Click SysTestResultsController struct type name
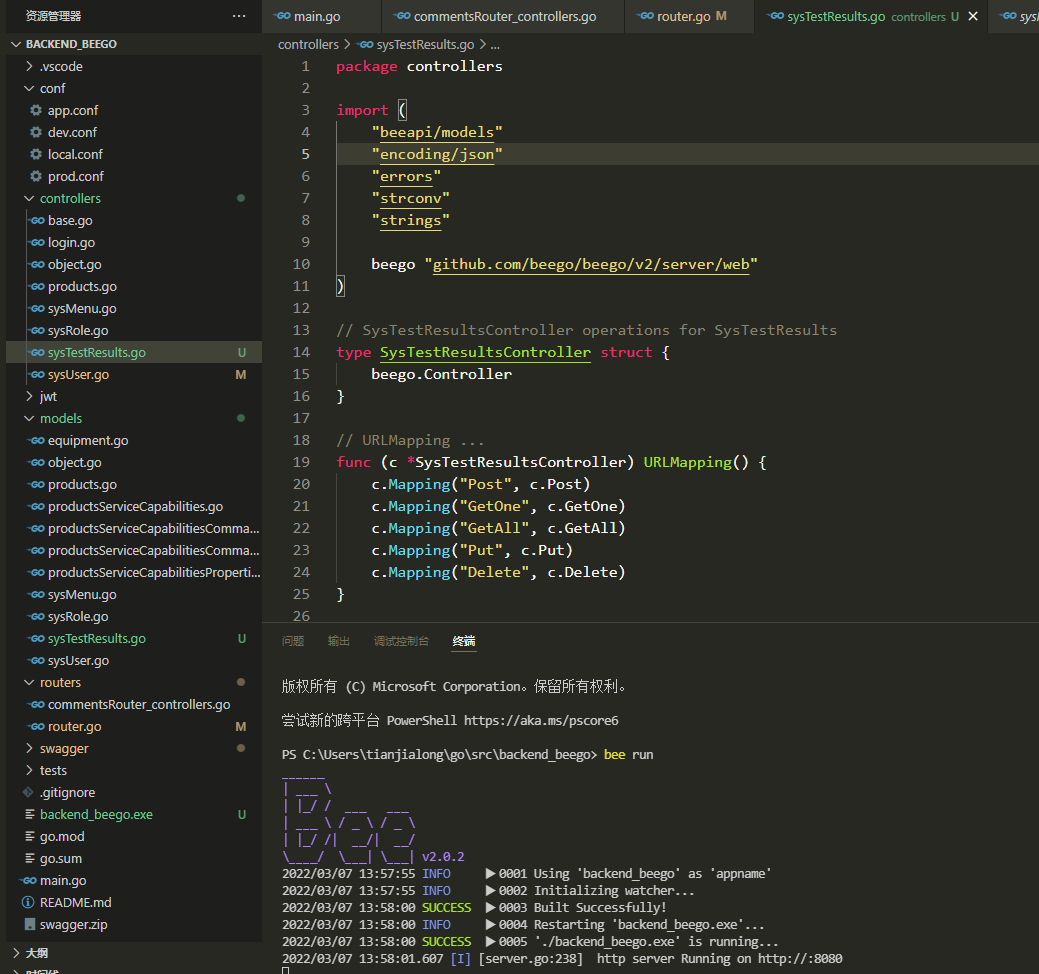Screen dimensions: 1039x974 (x=485, y=352)
